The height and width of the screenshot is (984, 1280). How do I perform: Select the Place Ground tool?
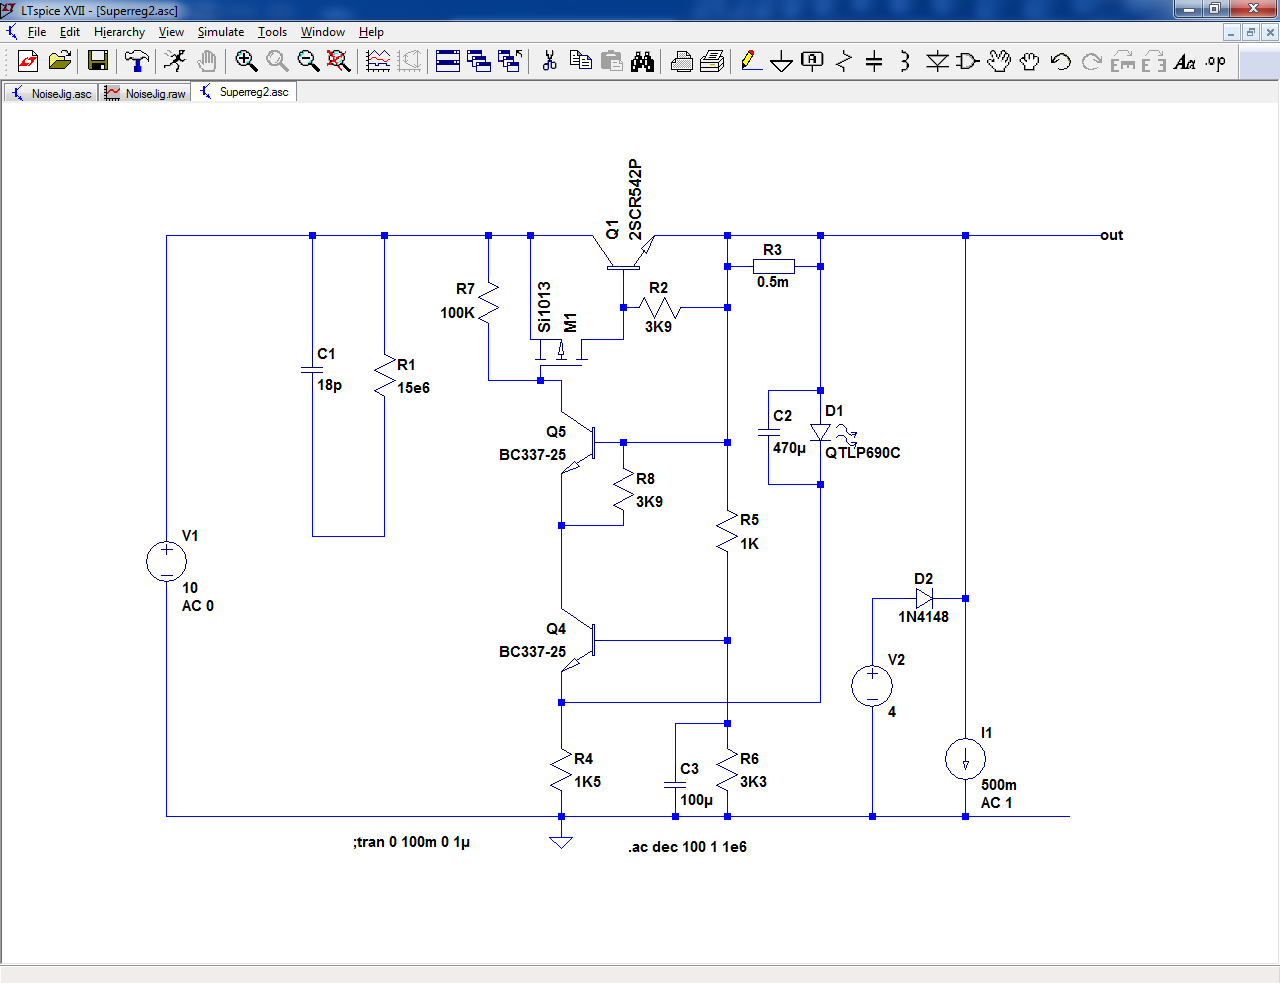pos(782,62)
